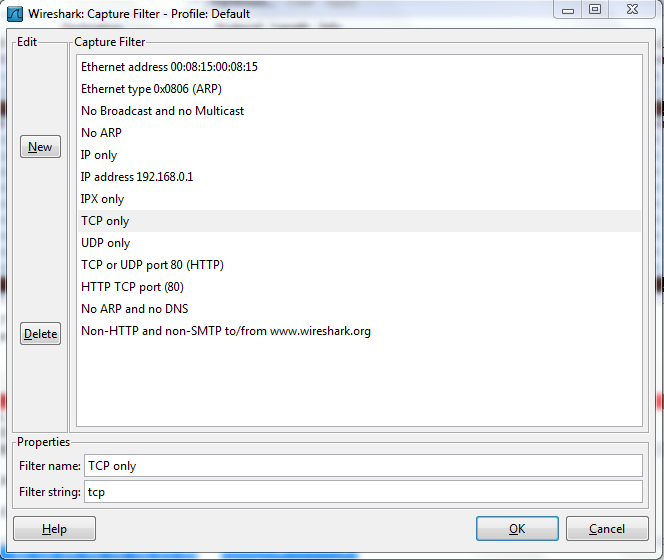Pick the IP only filter

359,155
